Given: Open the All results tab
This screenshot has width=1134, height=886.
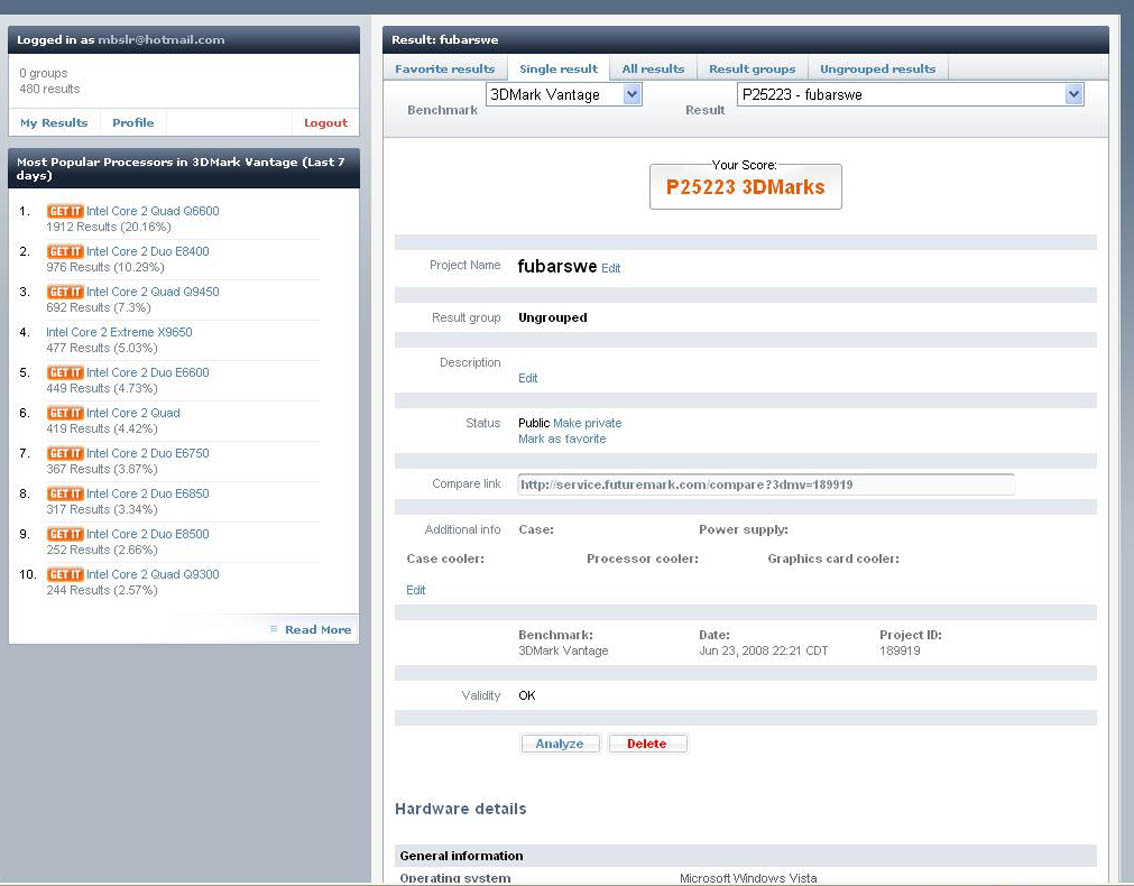Looking at the screenshot, I should click(x=653, y=69).
